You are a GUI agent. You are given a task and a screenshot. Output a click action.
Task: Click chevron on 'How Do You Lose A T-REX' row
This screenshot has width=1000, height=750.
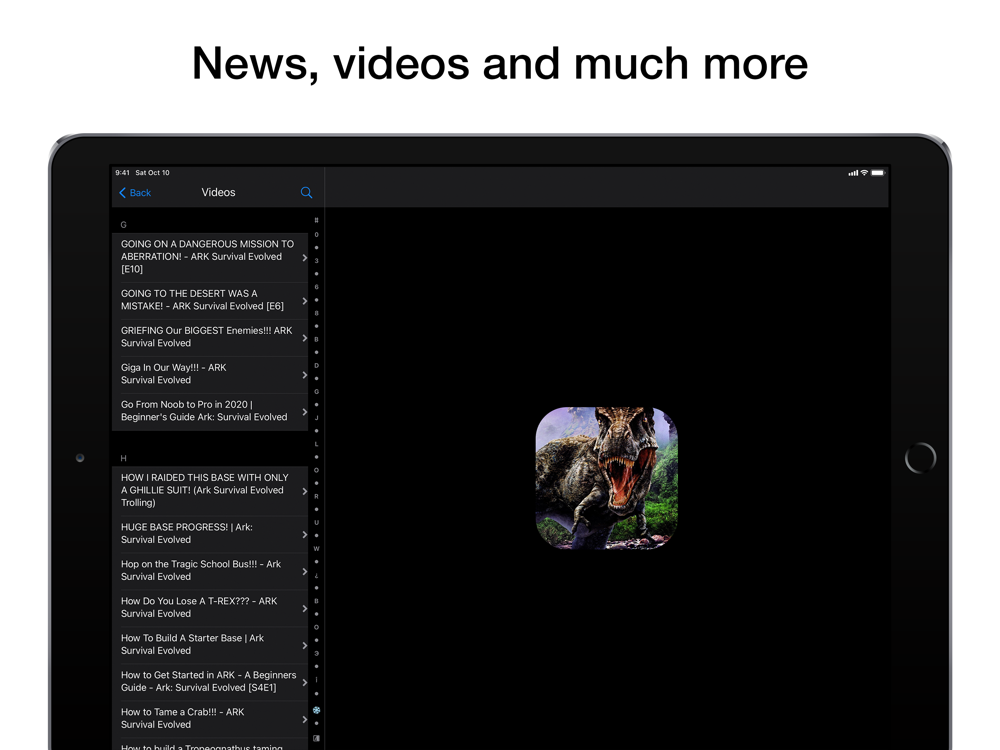304,608
